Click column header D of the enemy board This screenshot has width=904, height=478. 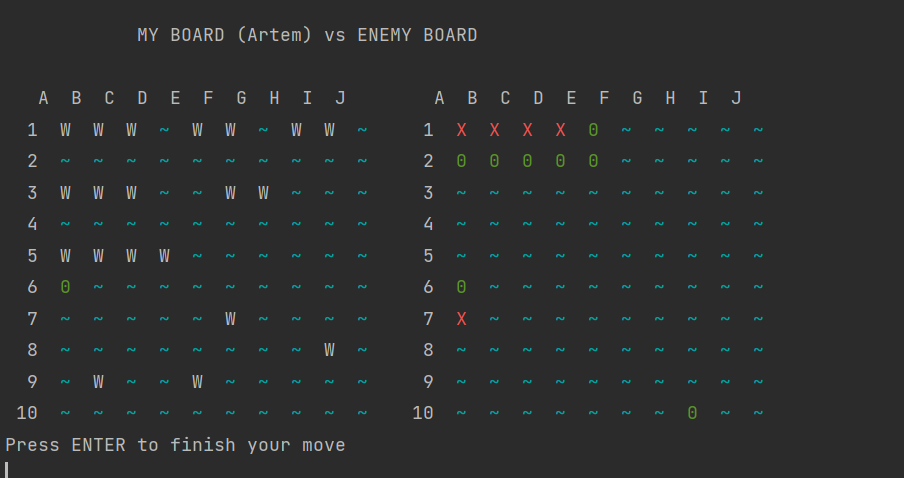coord(538,98)
